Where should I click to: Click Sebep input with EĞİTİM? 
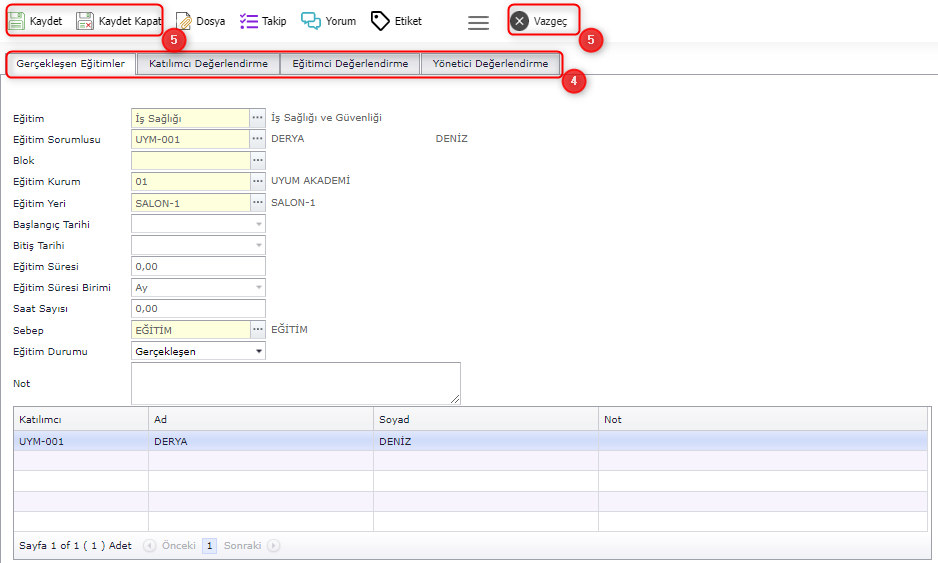pos(190,330)
